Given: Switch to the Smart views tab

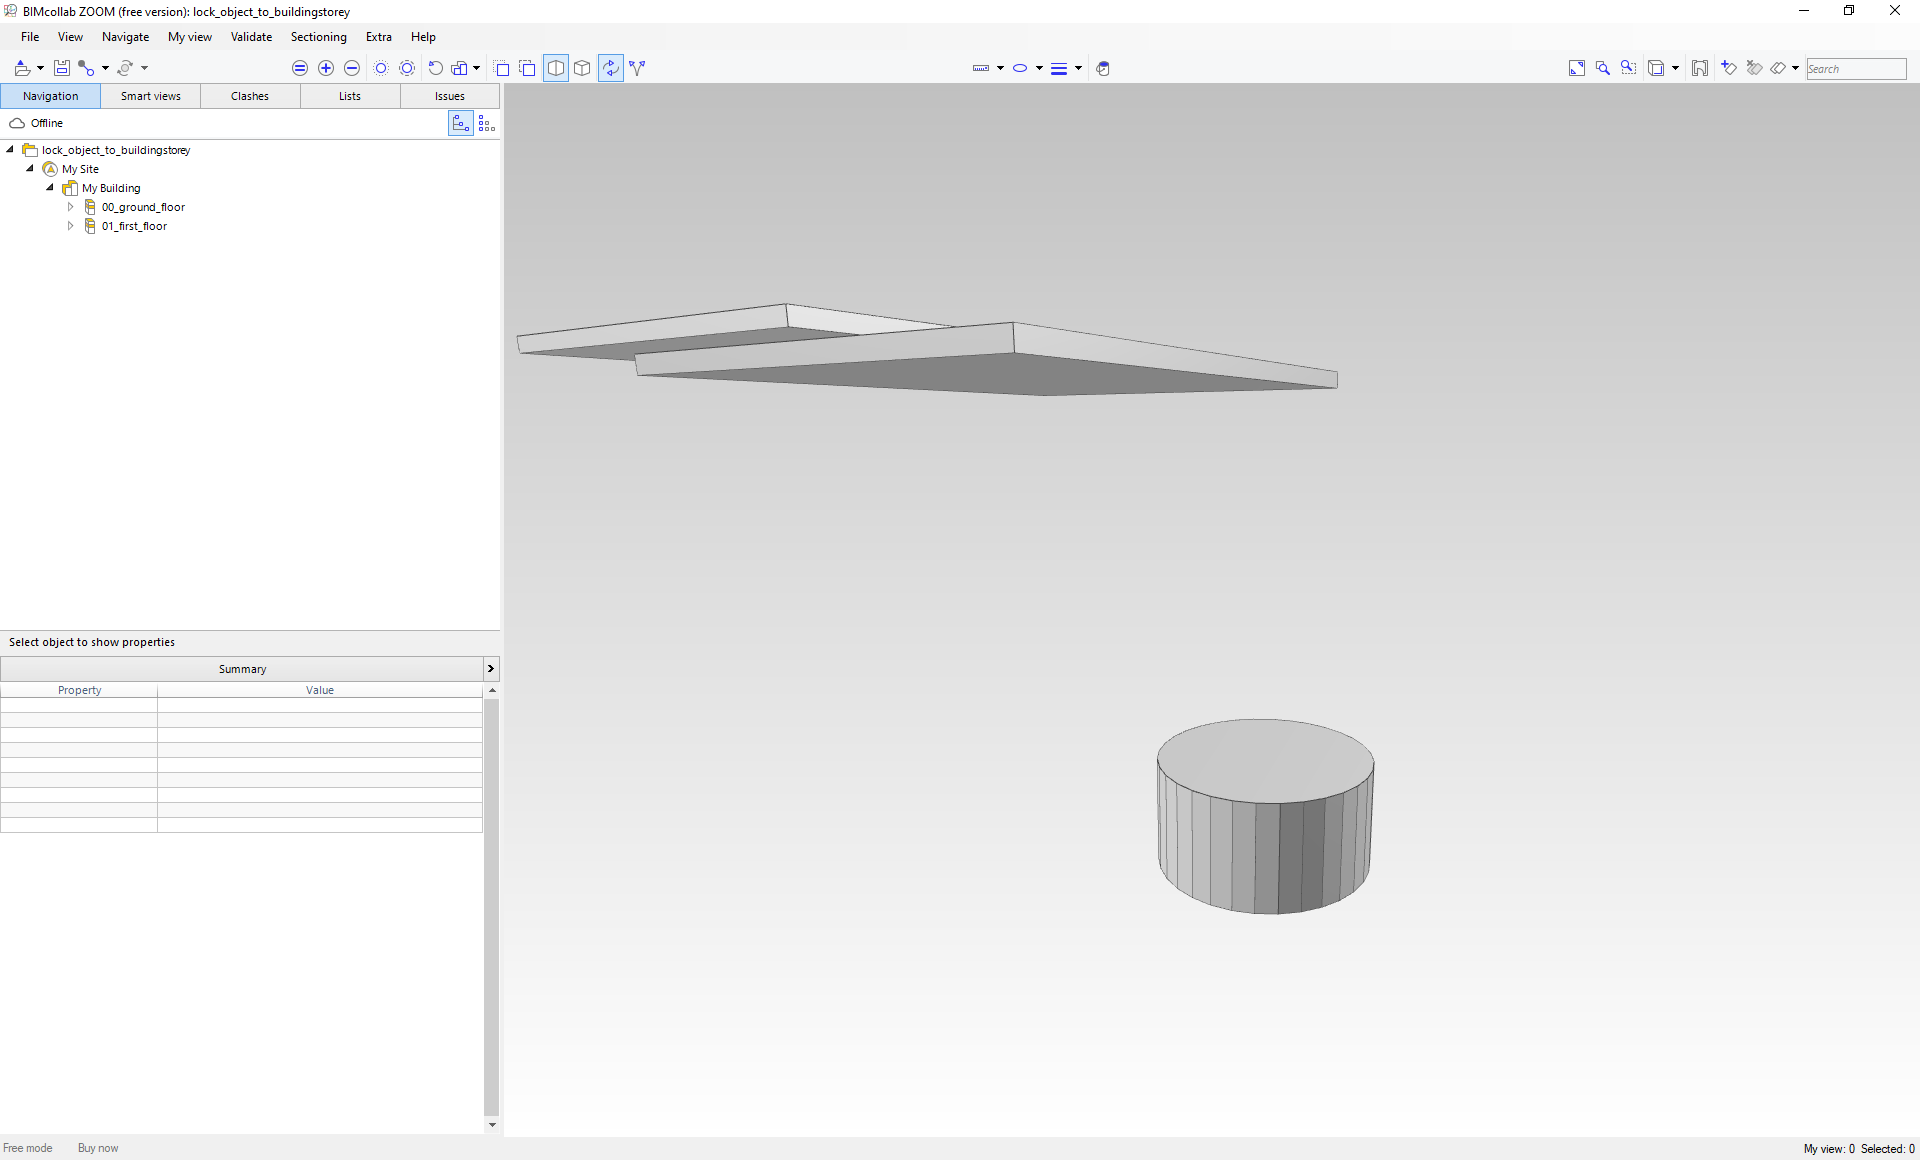Looking at the screenshot, I should 151,96.
